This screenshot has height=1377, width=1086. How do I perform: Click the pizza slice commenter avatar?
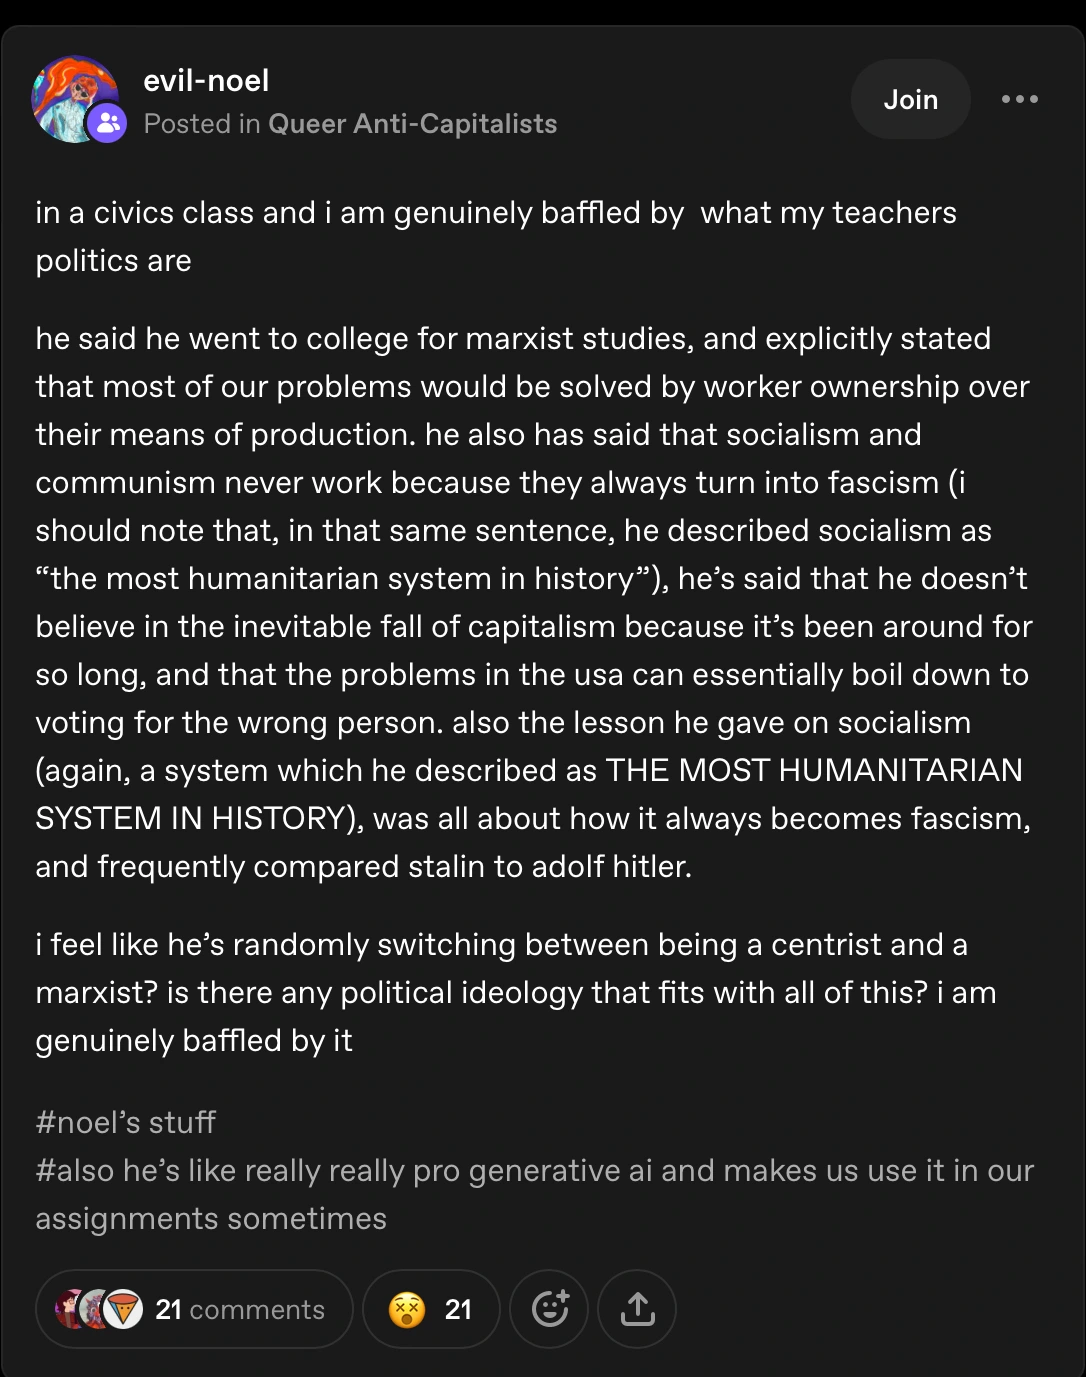pos(123,1309)
